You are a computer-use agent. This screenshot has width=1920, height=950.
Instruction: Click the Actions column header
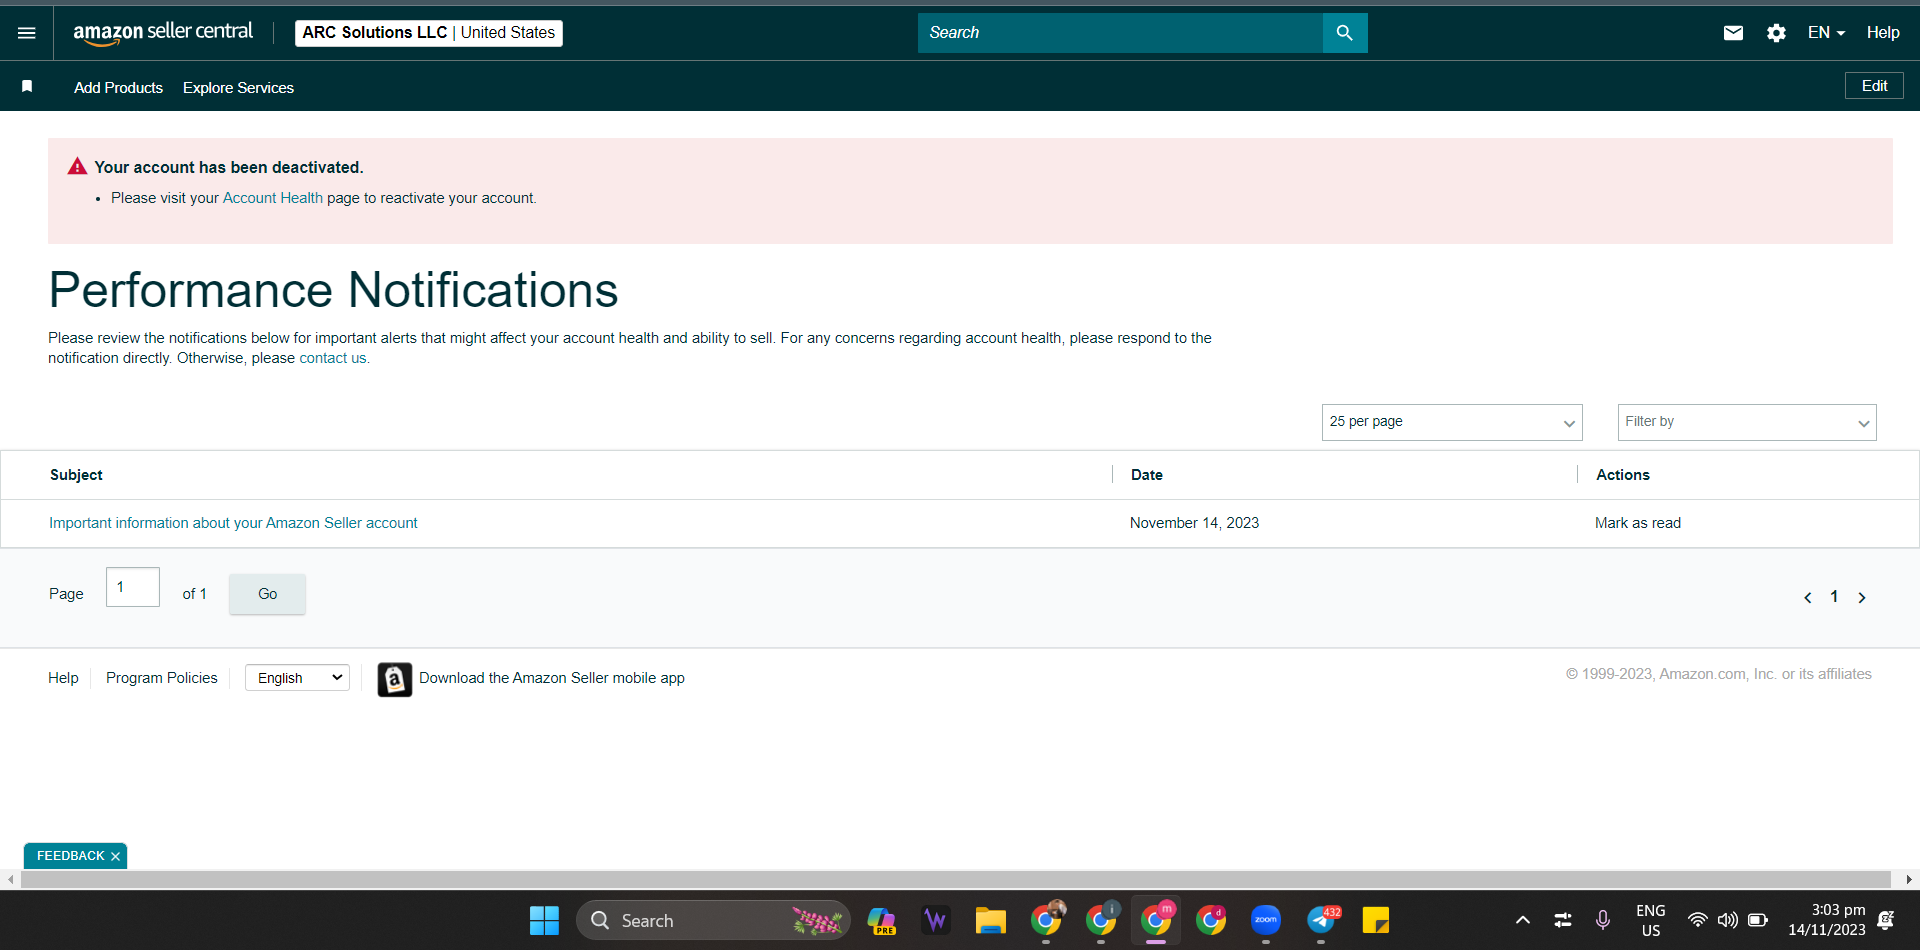(1623, 475)
